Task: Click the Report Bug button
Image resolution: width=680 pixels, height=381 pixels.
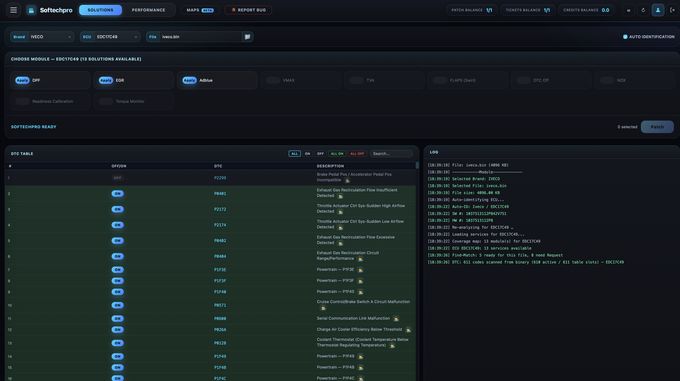Action: click(248, 10)
